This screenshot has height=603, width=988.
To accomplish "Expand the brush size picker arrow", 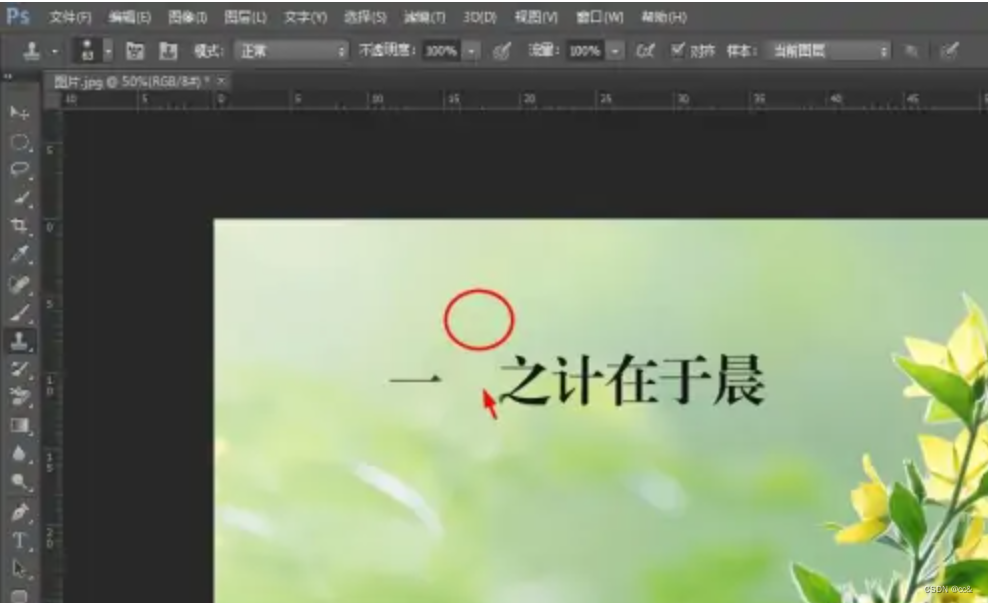I will point(108,50).
